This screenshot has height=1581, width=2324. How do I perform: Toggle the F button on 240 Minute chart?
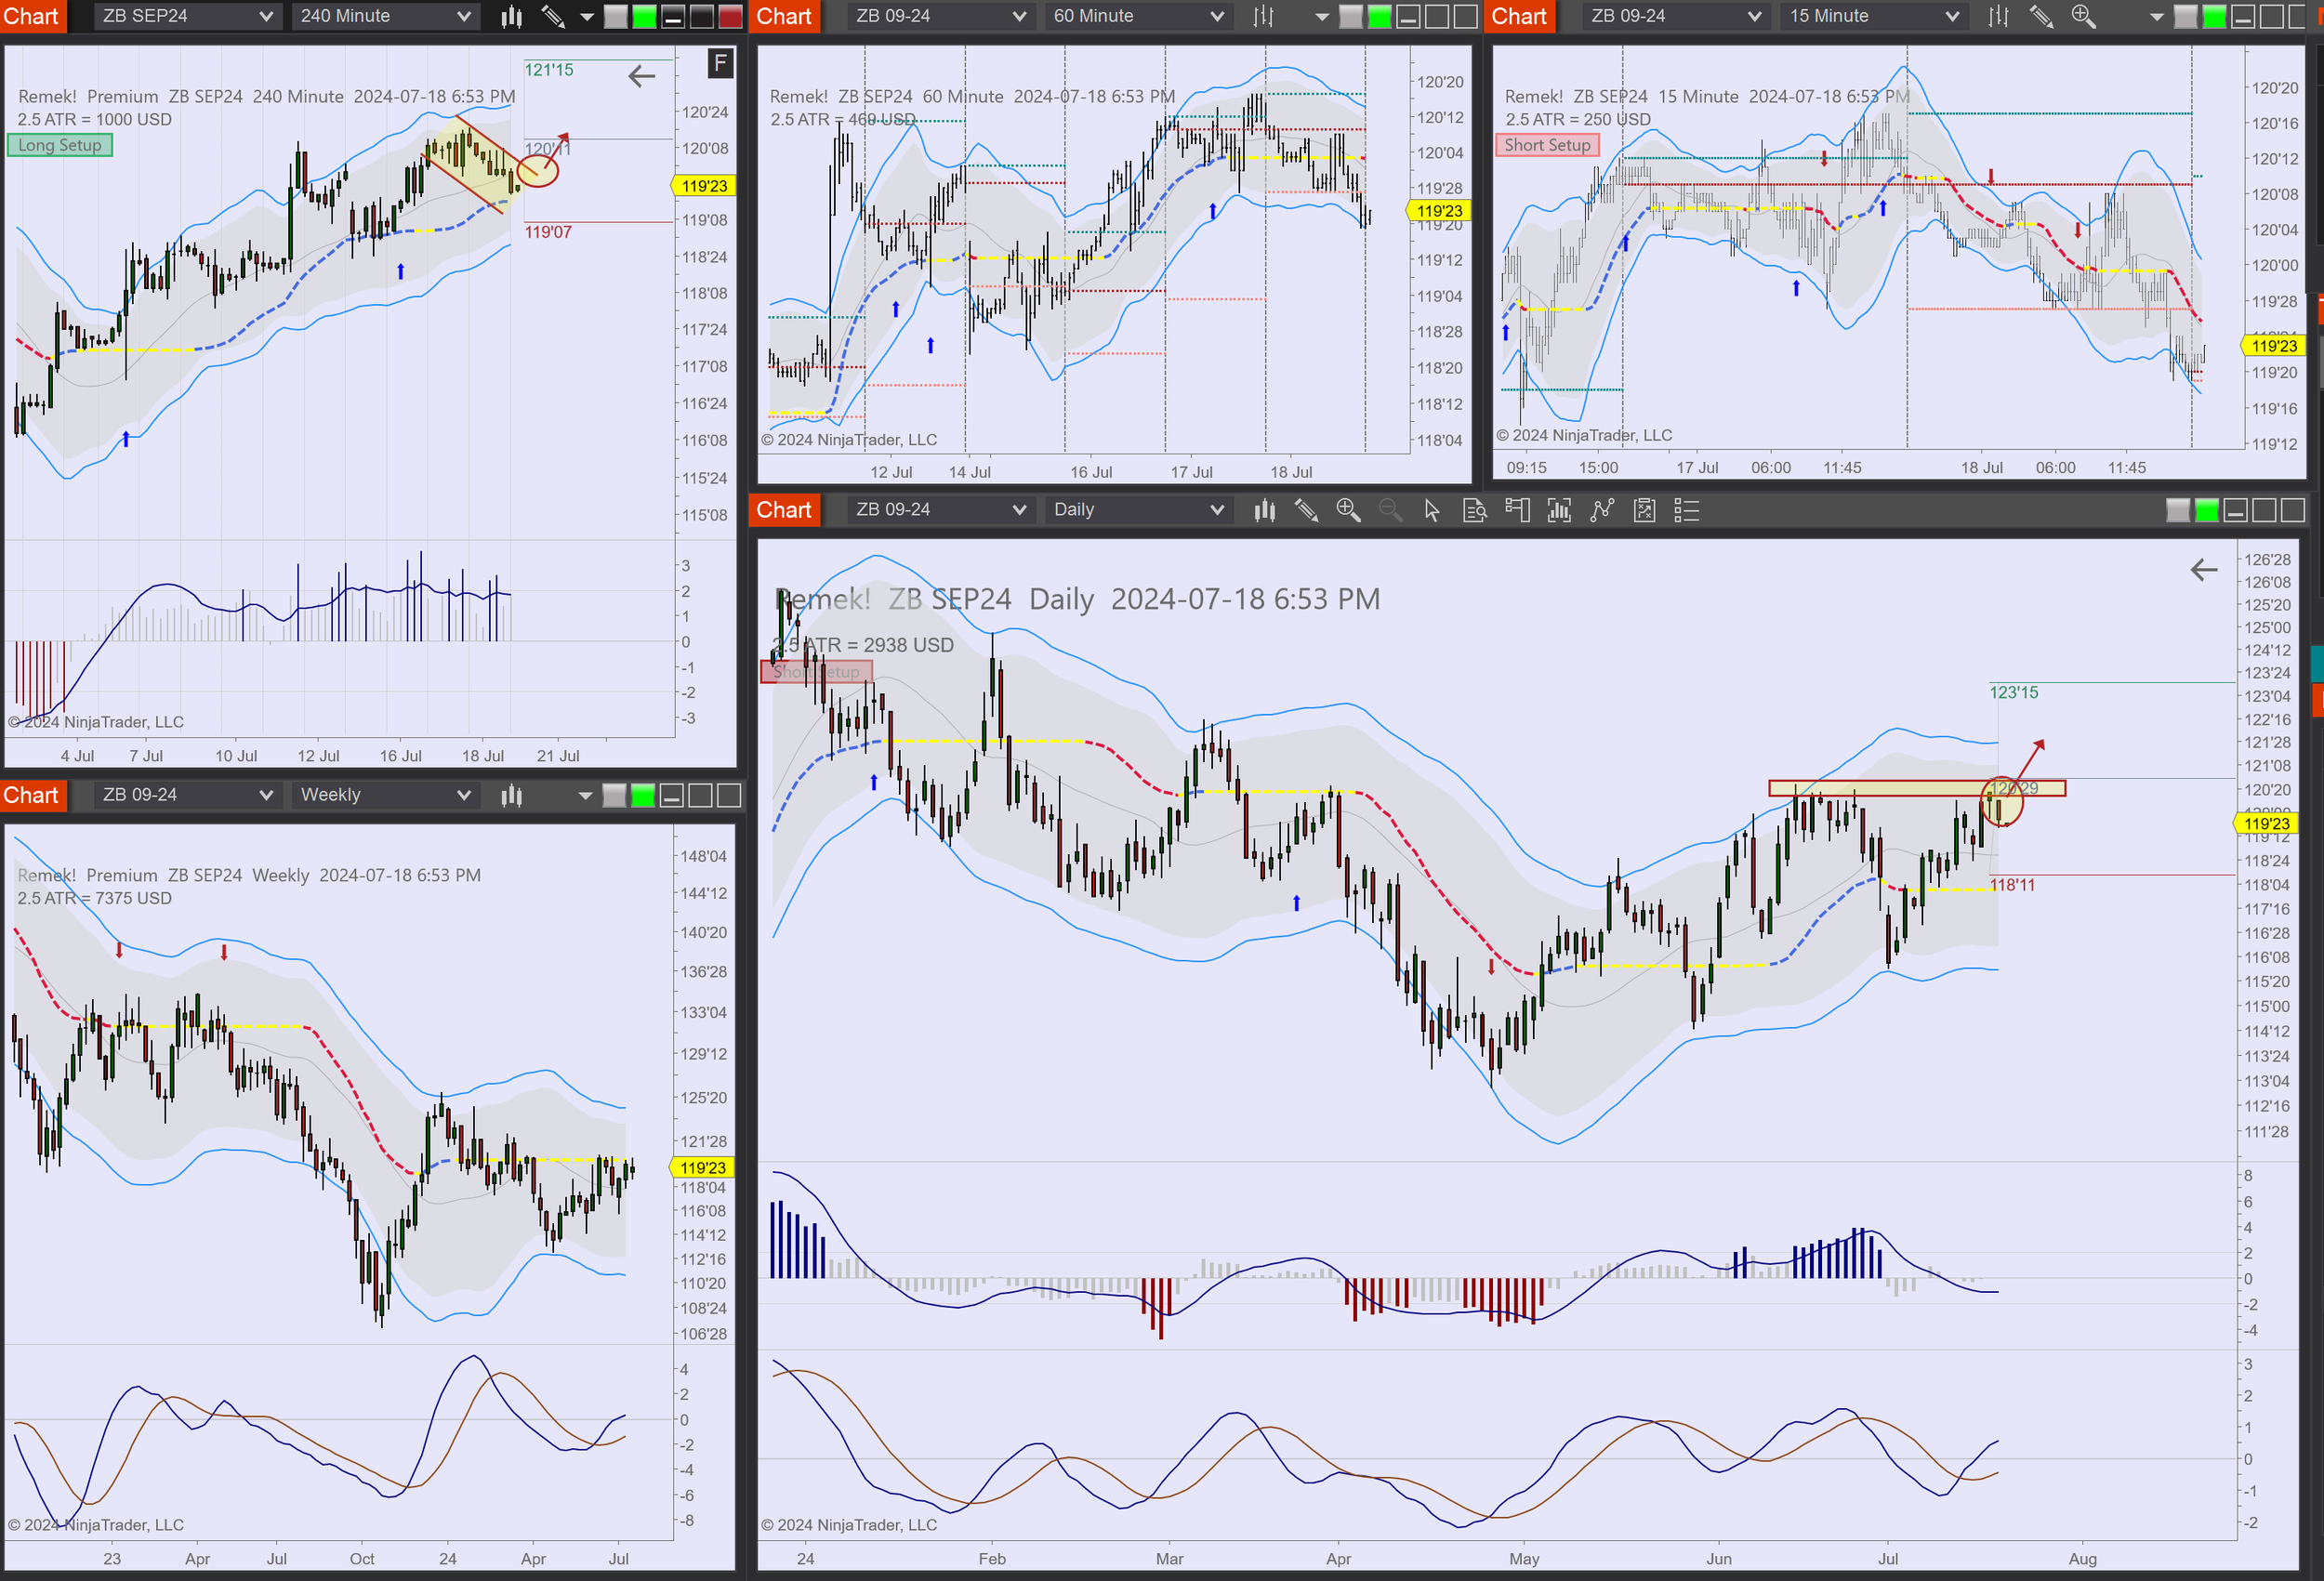click(x=720, y=63)
